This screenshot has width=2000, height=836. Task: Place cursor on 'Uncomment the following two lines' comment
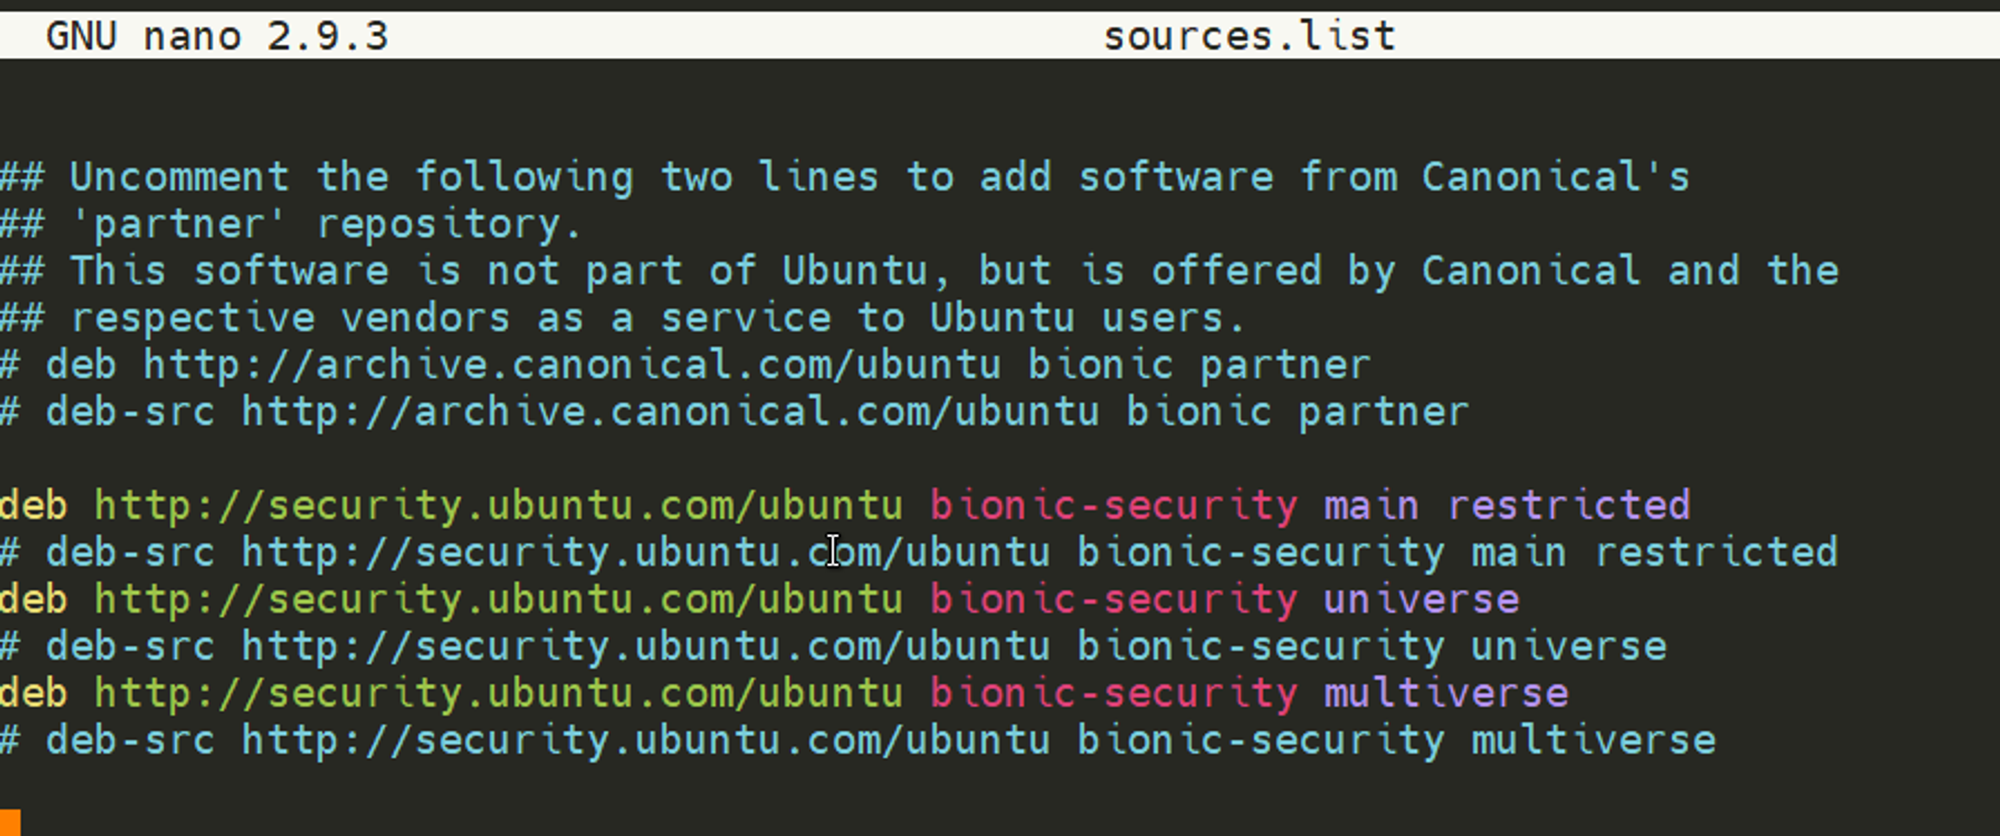(x=400, y=178)
